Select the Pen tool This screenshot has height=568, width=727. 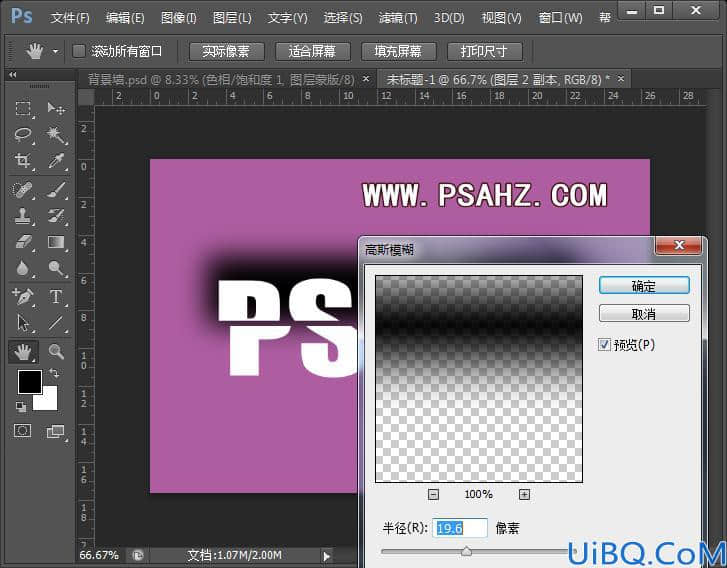point(23,296)
